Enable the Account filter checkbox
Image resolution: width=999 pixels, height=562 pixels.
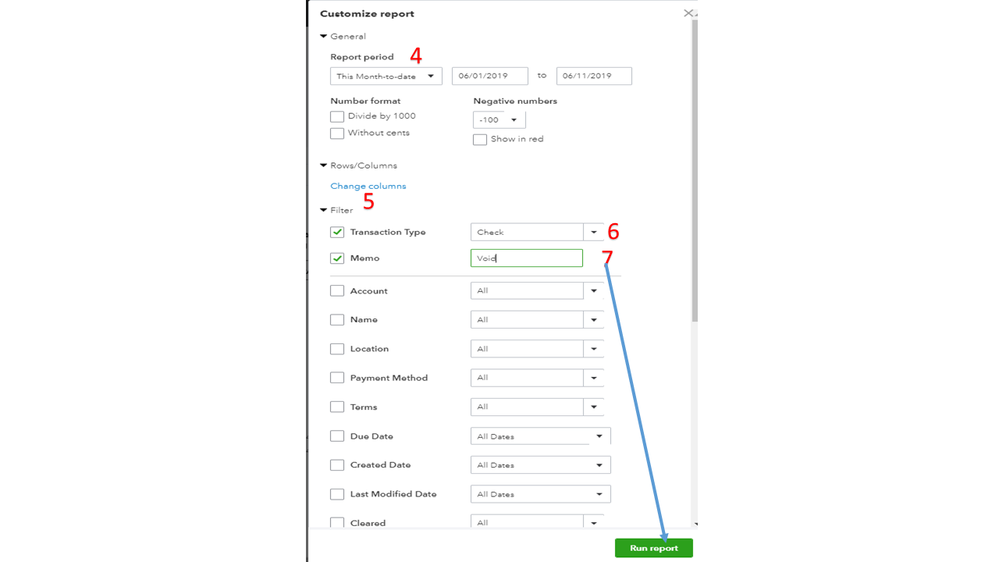click(337, 291)
